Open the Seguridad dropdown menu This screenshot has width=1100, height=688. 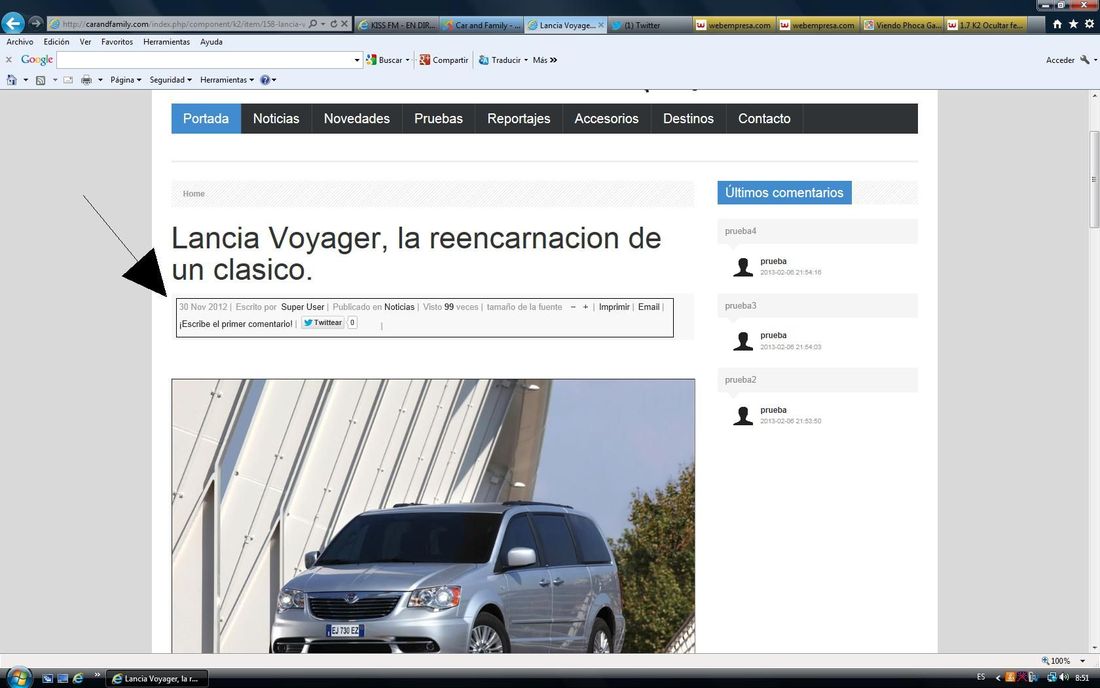(x=170, y=80)
